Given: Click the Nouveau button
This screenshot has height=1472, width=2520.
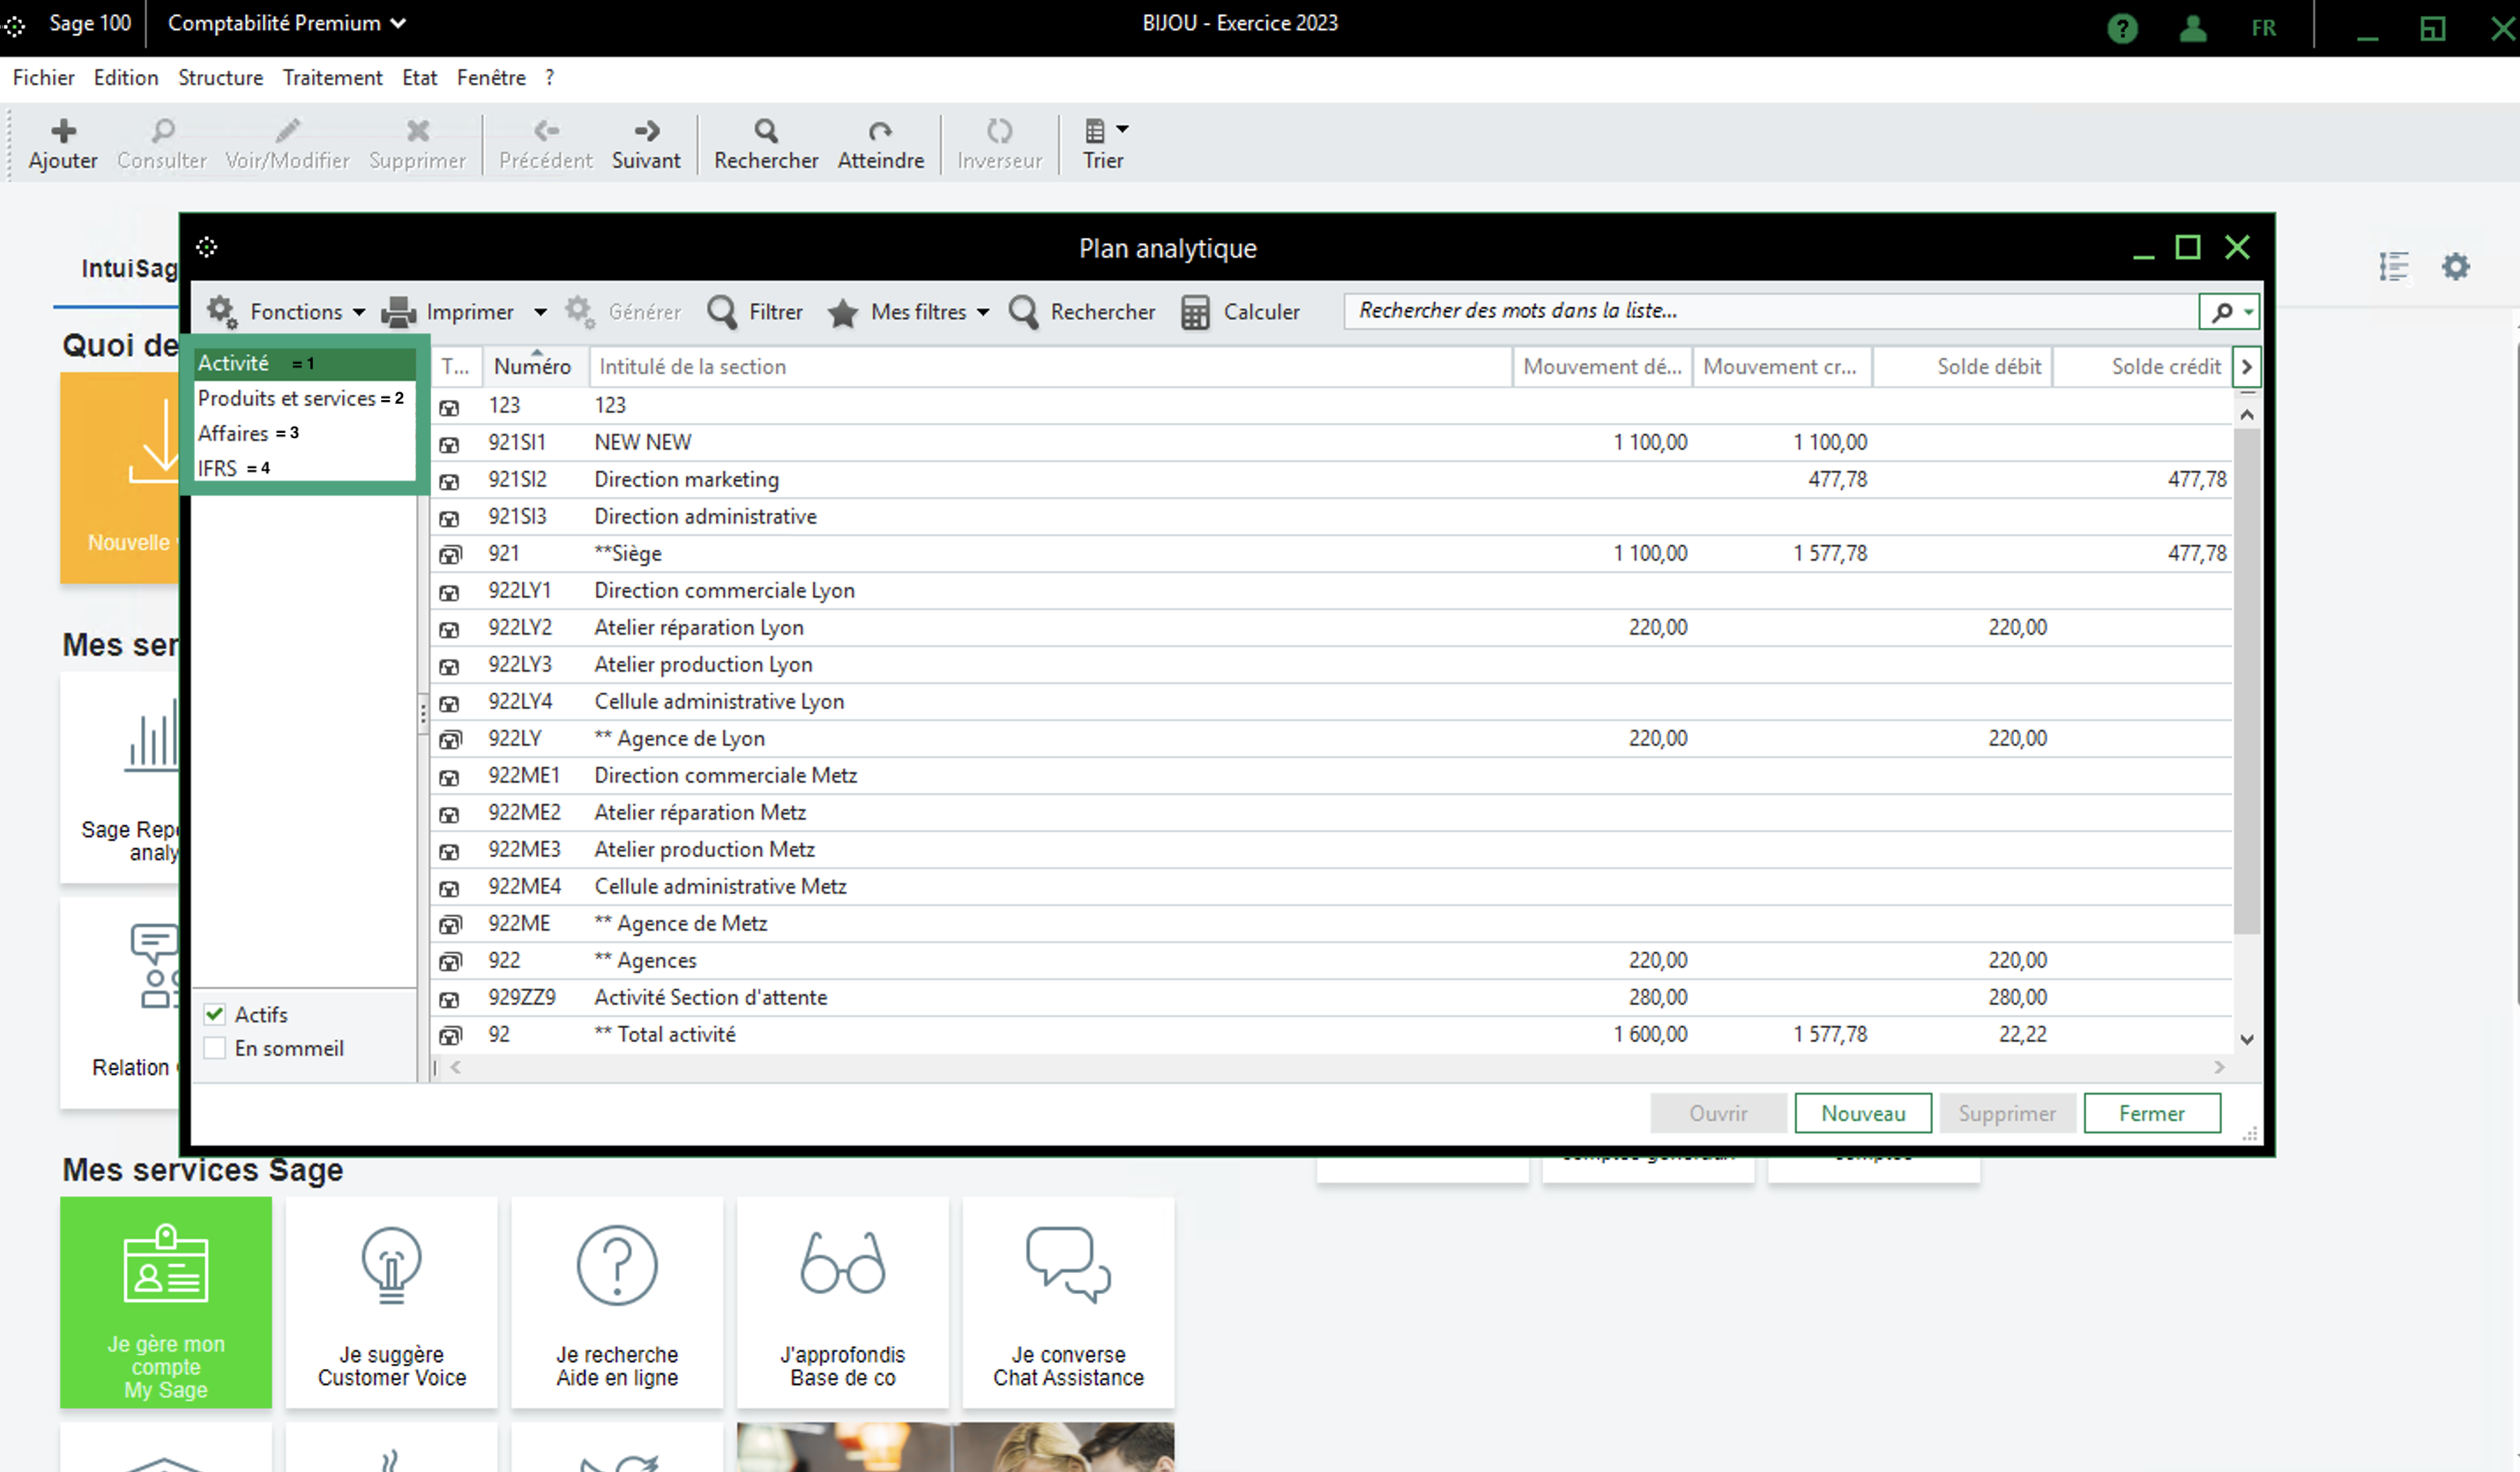Looking at the screenshot, I should pos(1862,1113).
